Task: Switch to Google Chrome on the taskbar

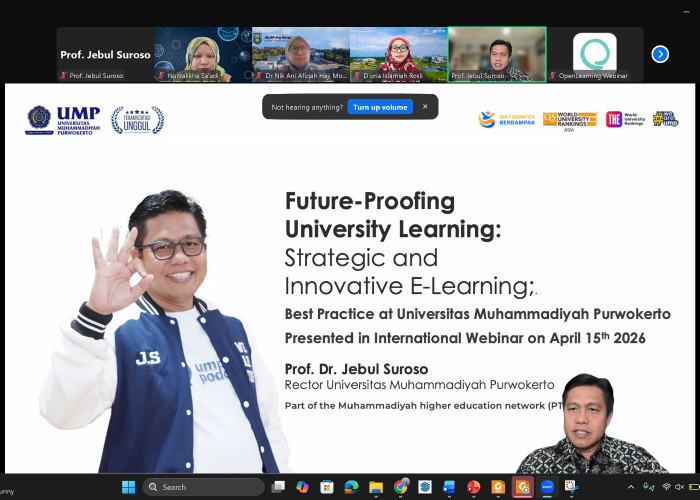Action: 400,487
